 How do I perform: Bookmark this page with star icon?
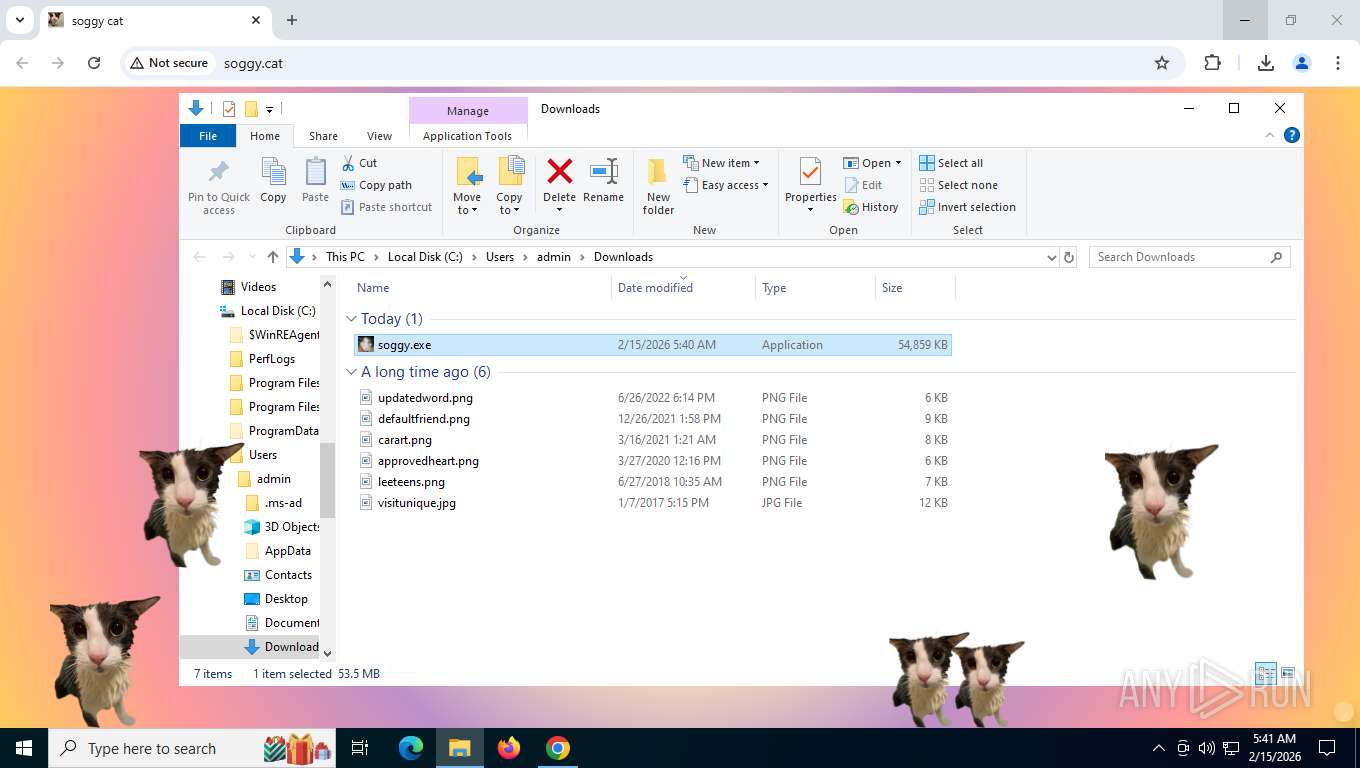pos(1162,63)
